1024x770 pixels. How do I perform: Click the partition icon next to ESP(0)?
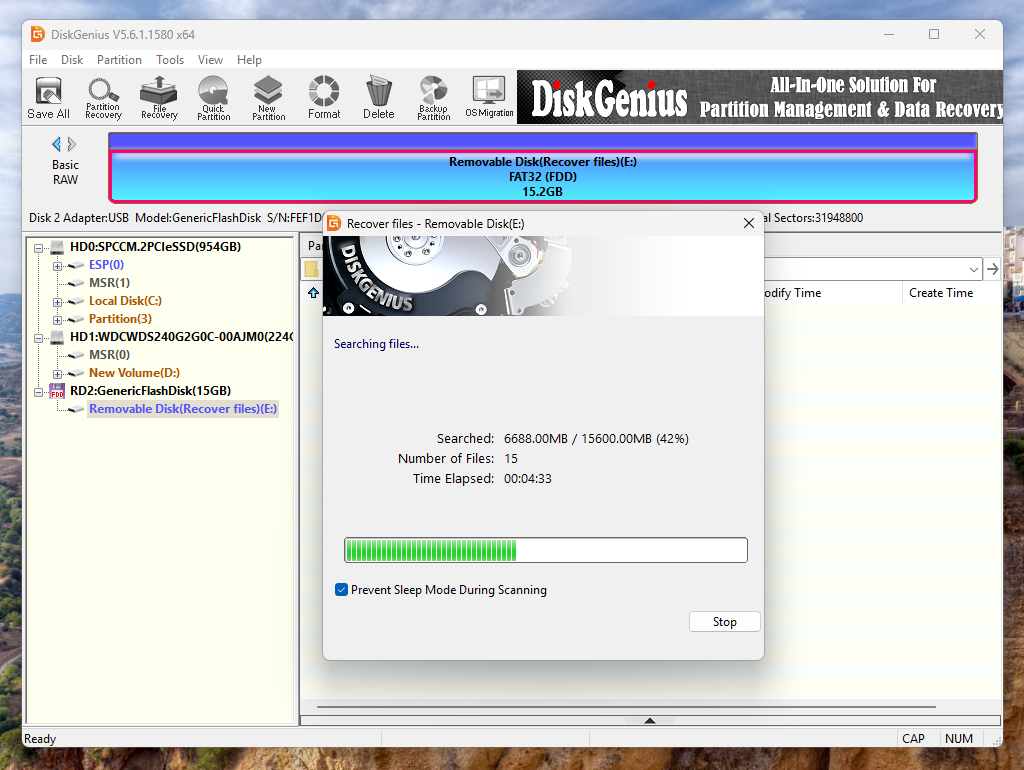[x=76, y=265]
